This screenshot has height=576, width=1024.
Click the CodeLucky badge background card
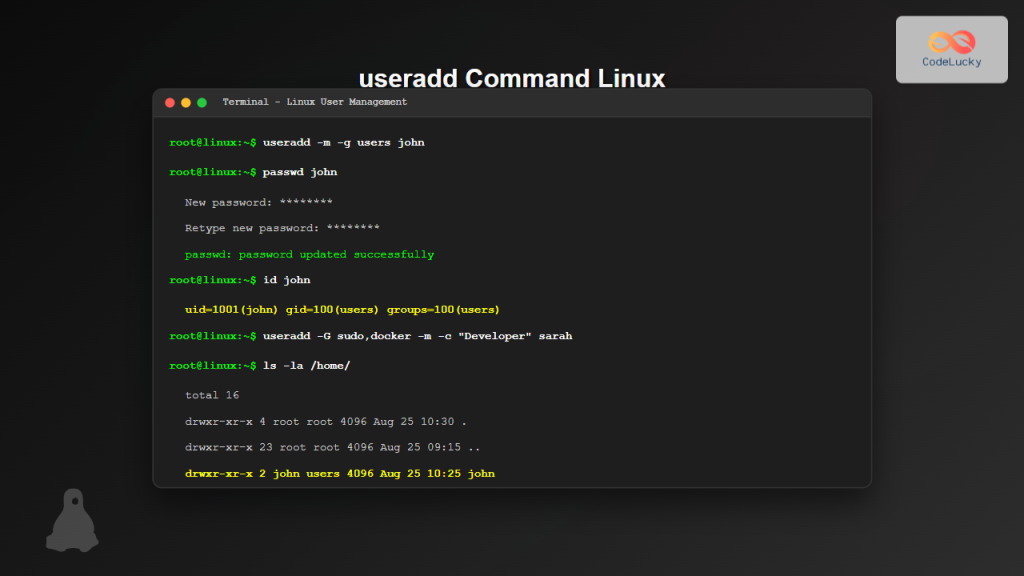[x=951, y=48]
